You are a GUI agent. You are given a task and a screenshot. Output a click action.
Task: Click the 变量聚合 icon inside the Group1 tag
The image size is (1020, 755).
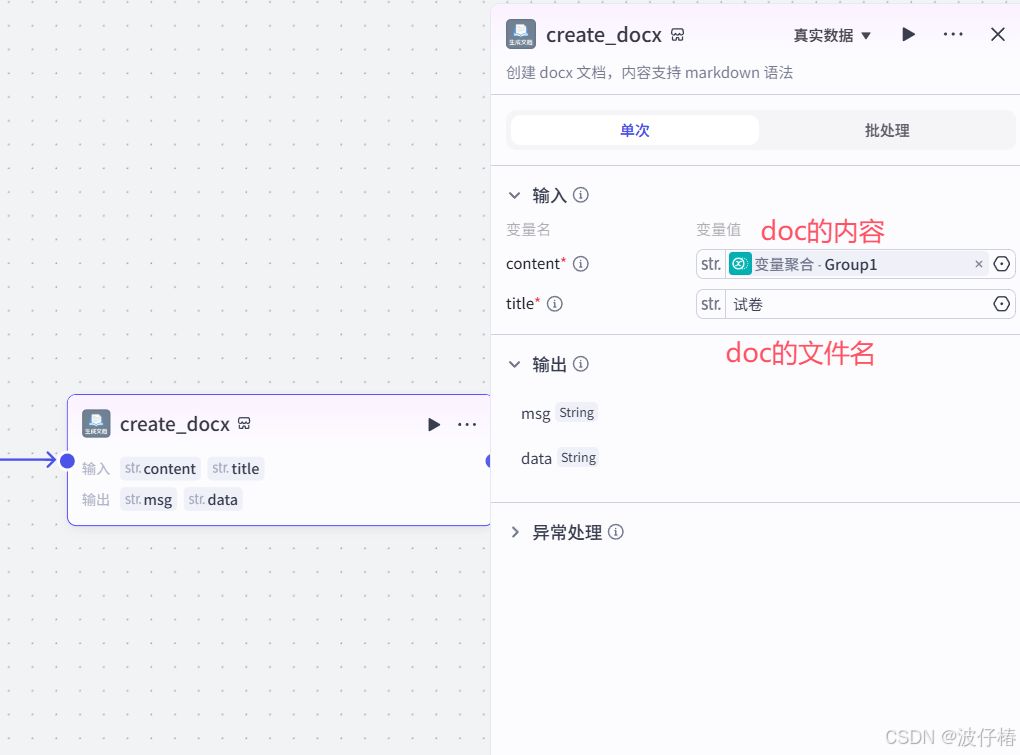(x=739, y=263)
